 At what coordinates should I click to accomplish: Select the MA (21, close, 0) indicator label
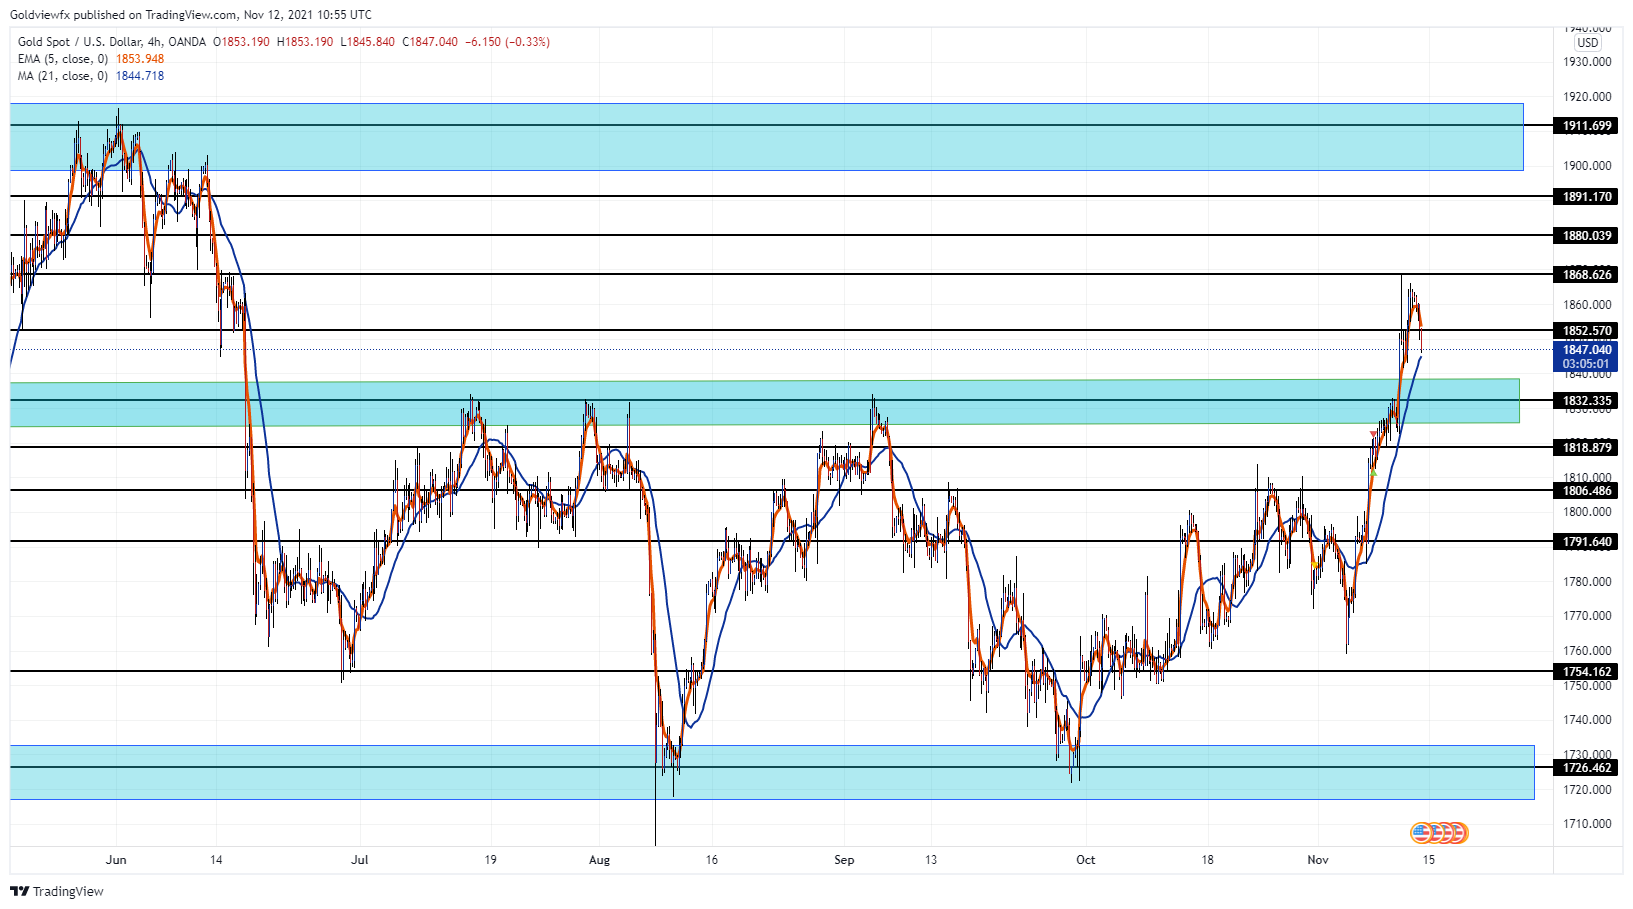click(x=63, y=76)
